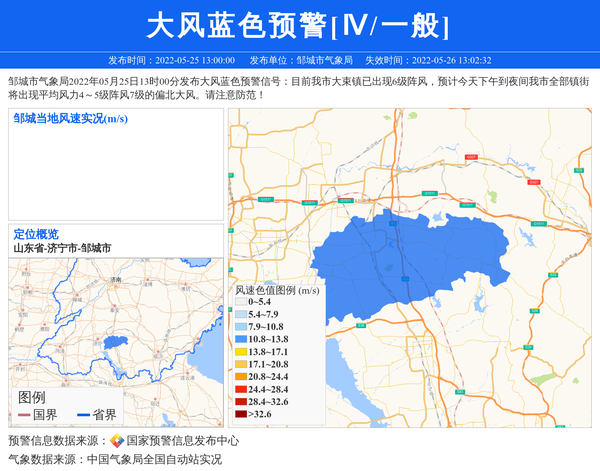Viewport: 600px width, 471px height.
Task: Select the >32.6 dark red legend swatch
Action: 240,414
